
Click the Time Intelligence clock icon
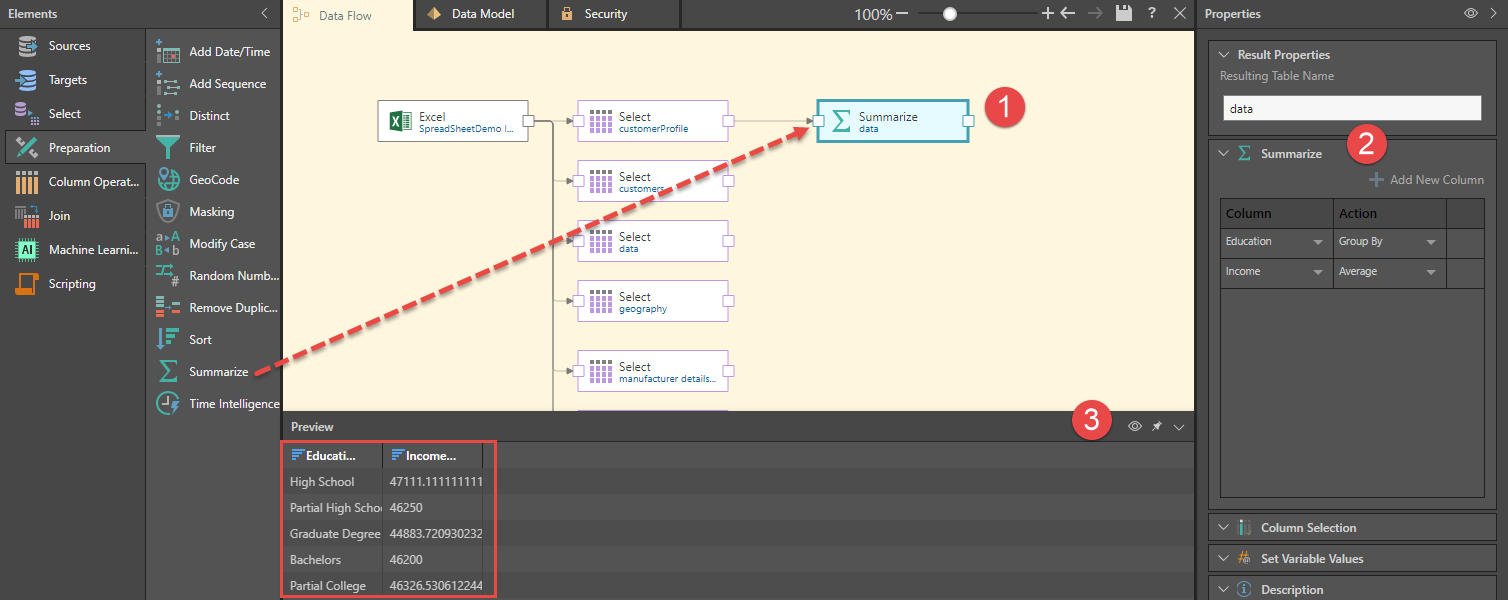point(168,403)
